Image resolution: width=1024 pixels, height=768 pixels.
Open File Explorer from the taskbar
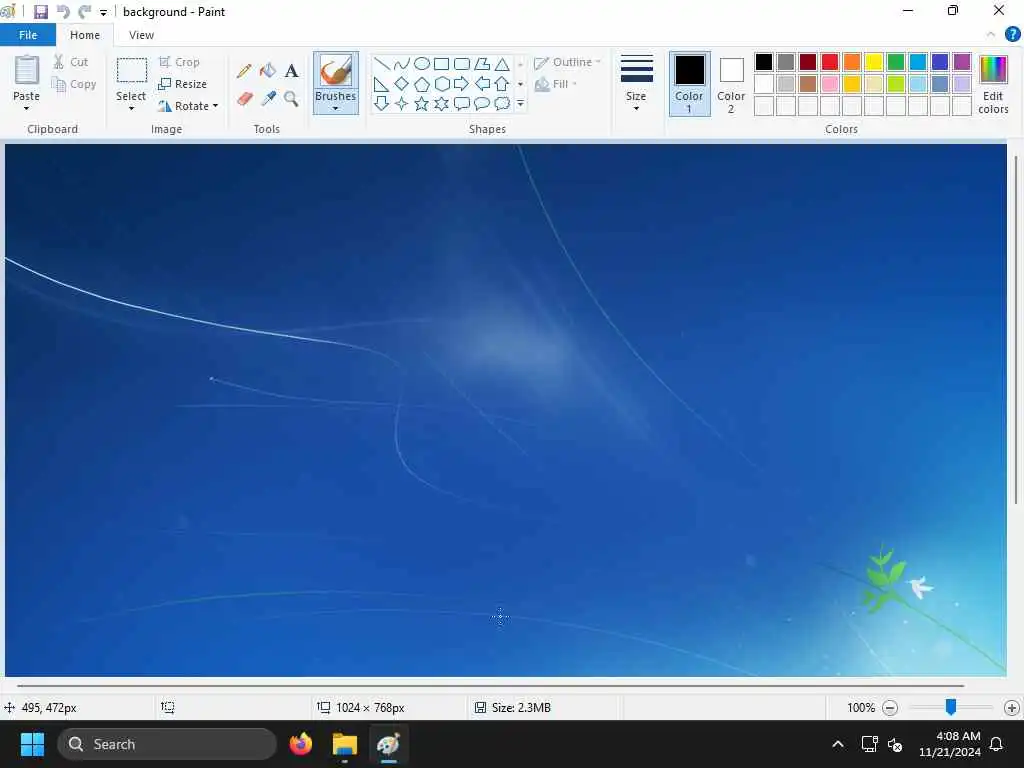344,744
